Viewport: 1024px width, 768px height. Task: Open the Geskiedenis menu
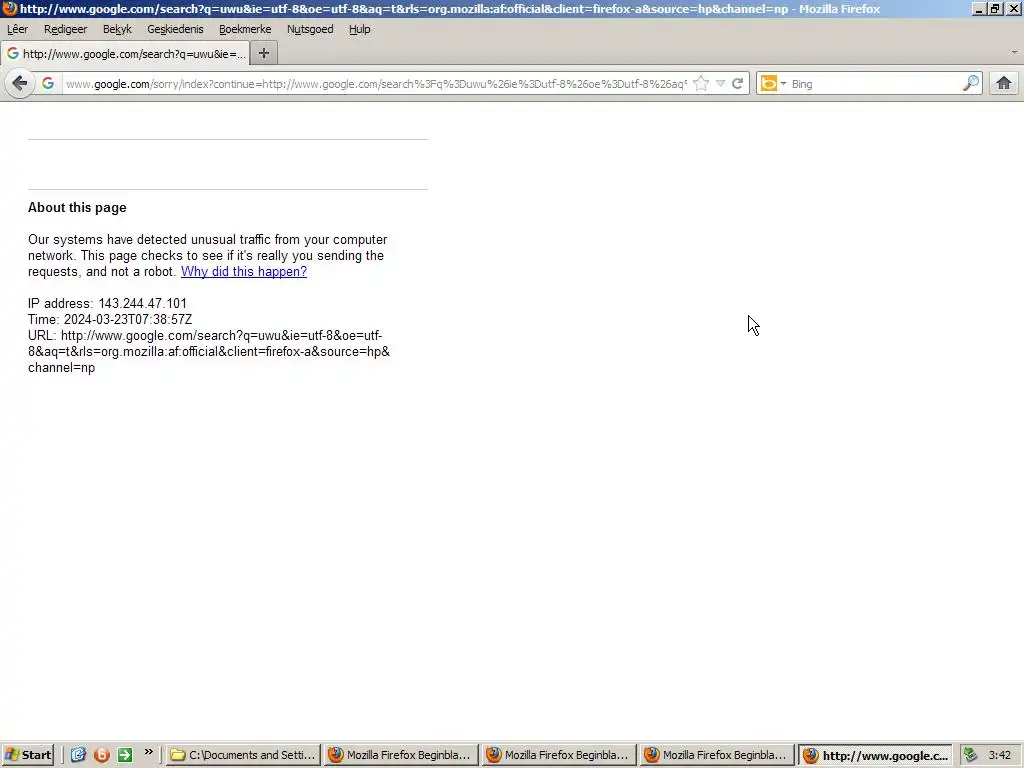[x=175, y=29]
